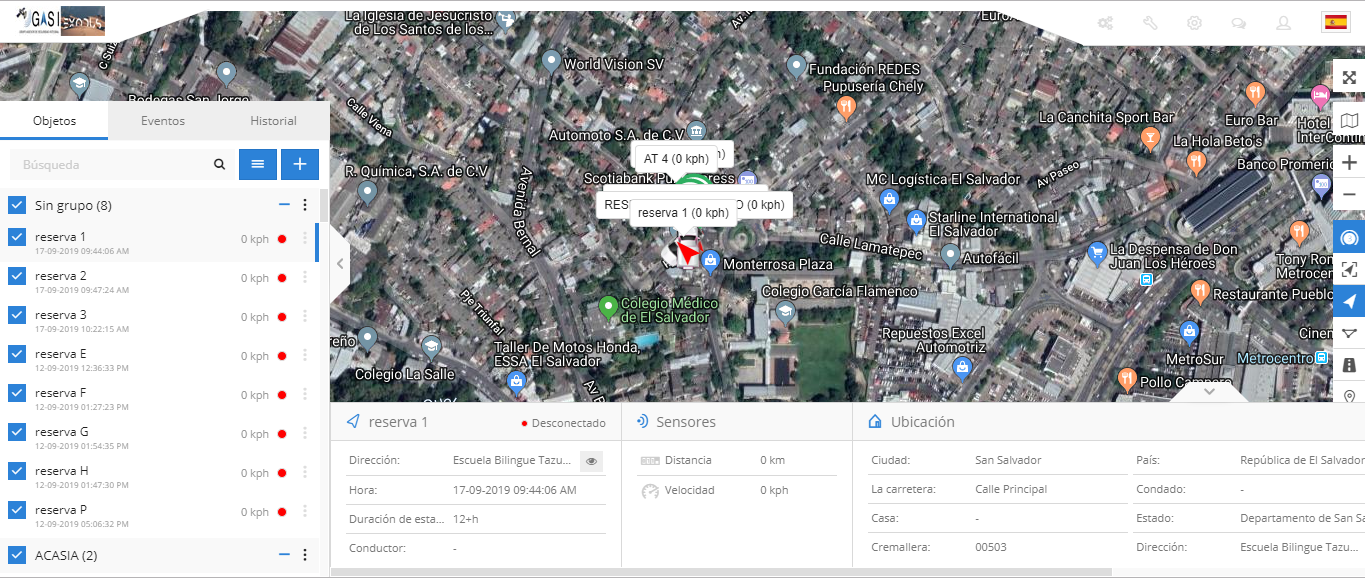Image resolution: width=1365 pixels, height=579 pixels.
Task: Click the blue add object plus button
Action: (299, 164)
